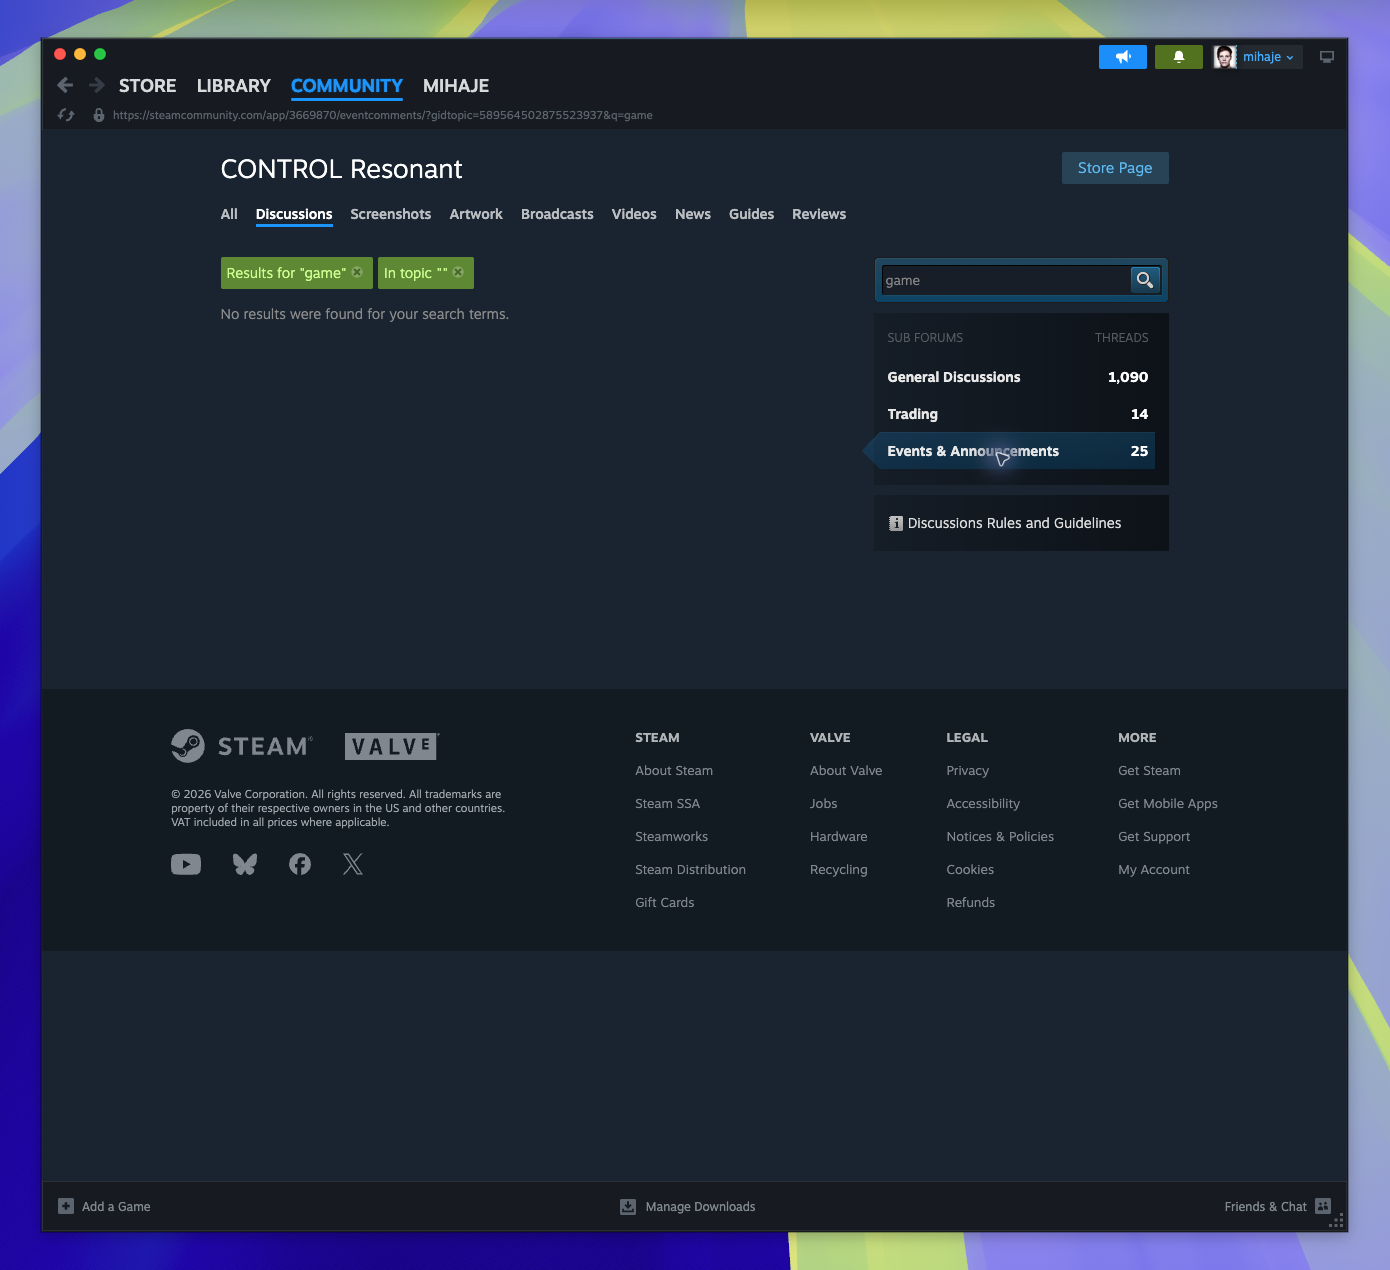The width and height of the screenshot is (1390, 1270).
Task: Click the URL address bar text
Action: (383, 115)
